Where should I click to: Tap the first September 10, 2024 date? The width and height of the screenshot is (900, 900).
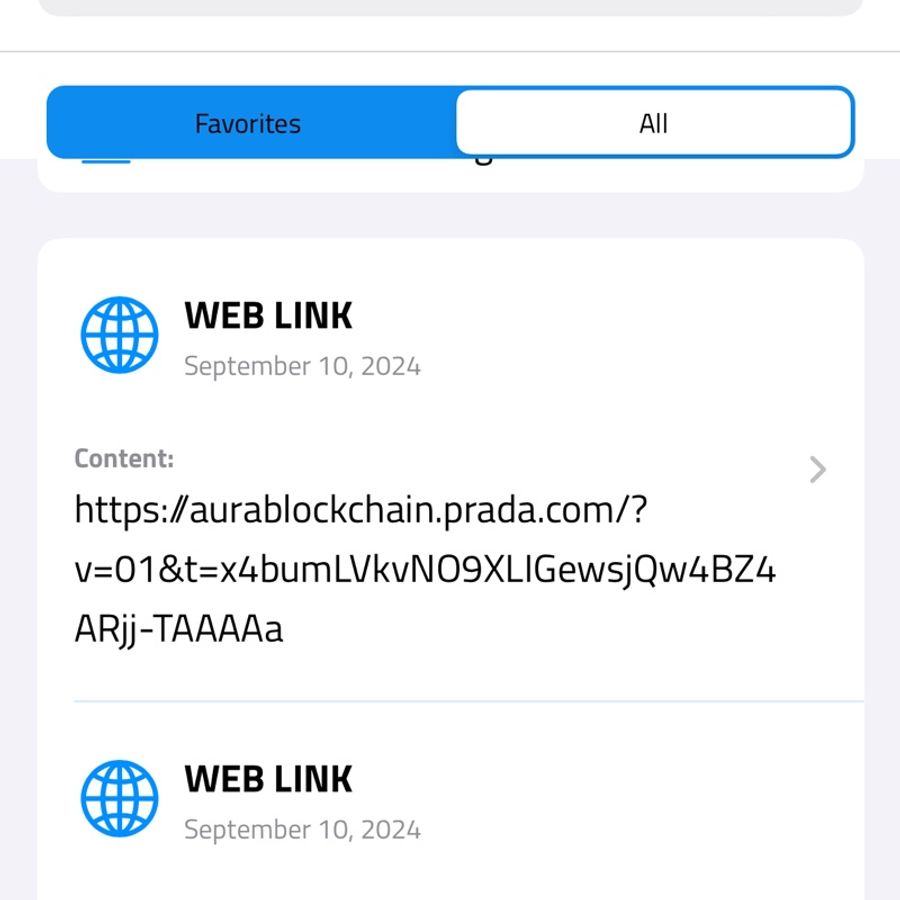[302, 366]
